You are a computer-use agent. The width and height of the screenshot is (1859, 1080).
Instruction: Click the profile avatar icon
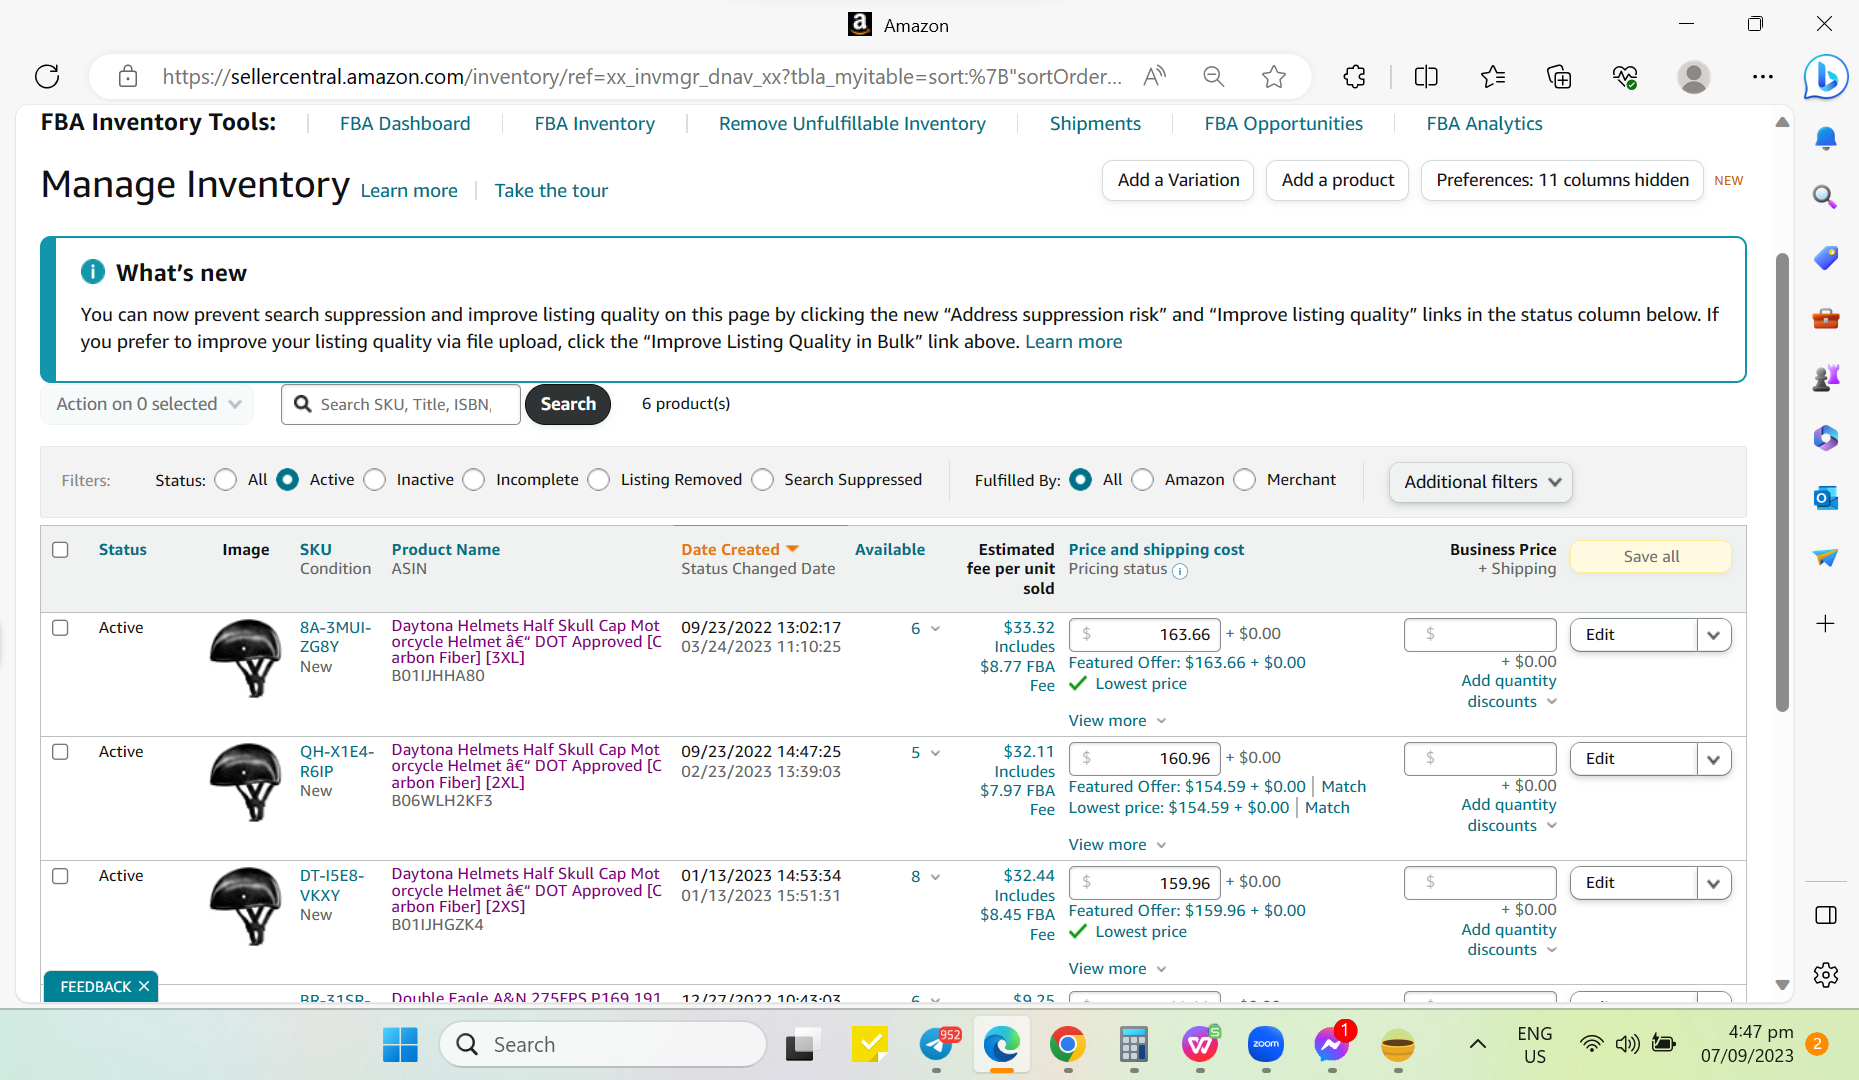click(1694, 76)
